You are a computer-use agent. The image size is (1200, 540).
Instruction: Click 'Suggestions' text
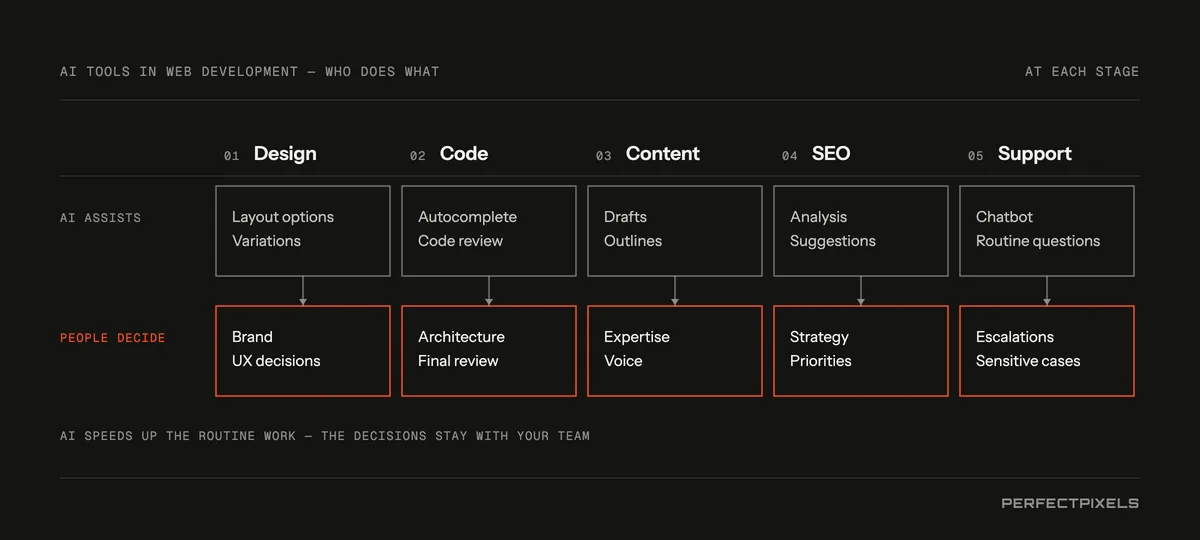(x=833, y=241)
